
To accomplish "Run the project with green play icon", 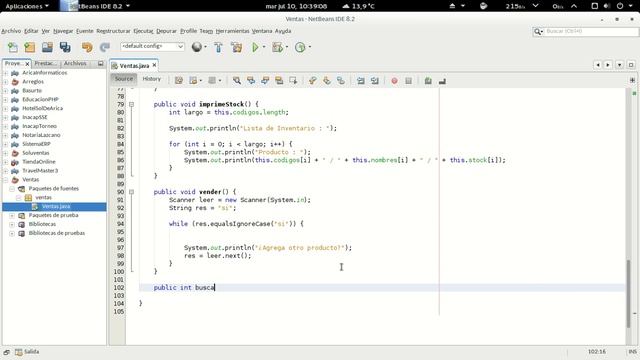I will [255, 47].
